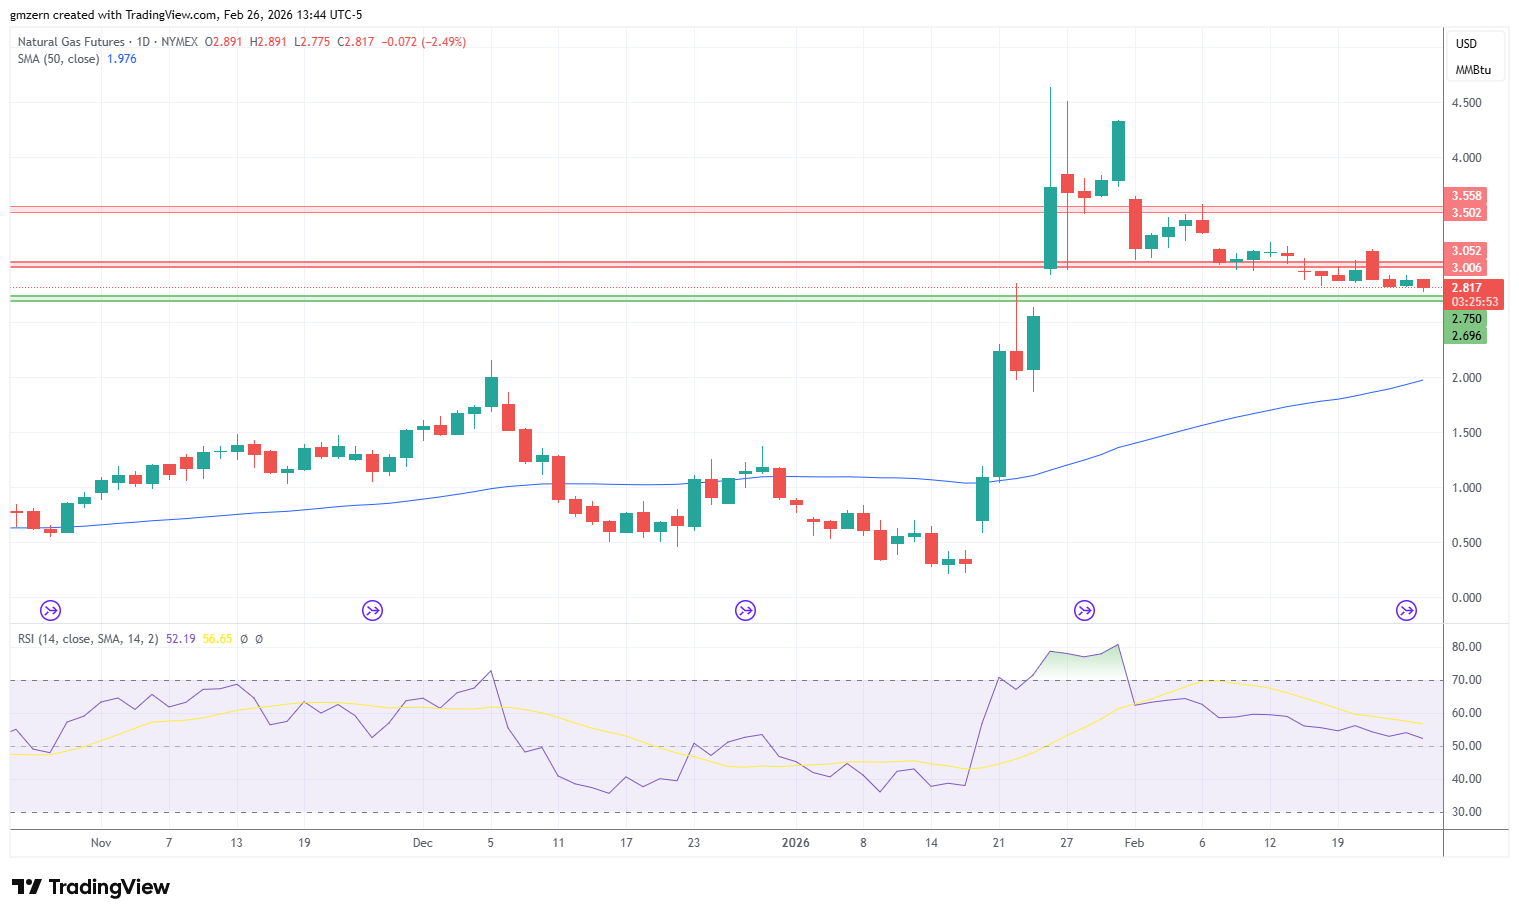Image resolution: width=1519 pixels, height=917 pixels.
Task: Click the 03:25:53 bar countdown timer
Action: click(x=1475, y=302)
